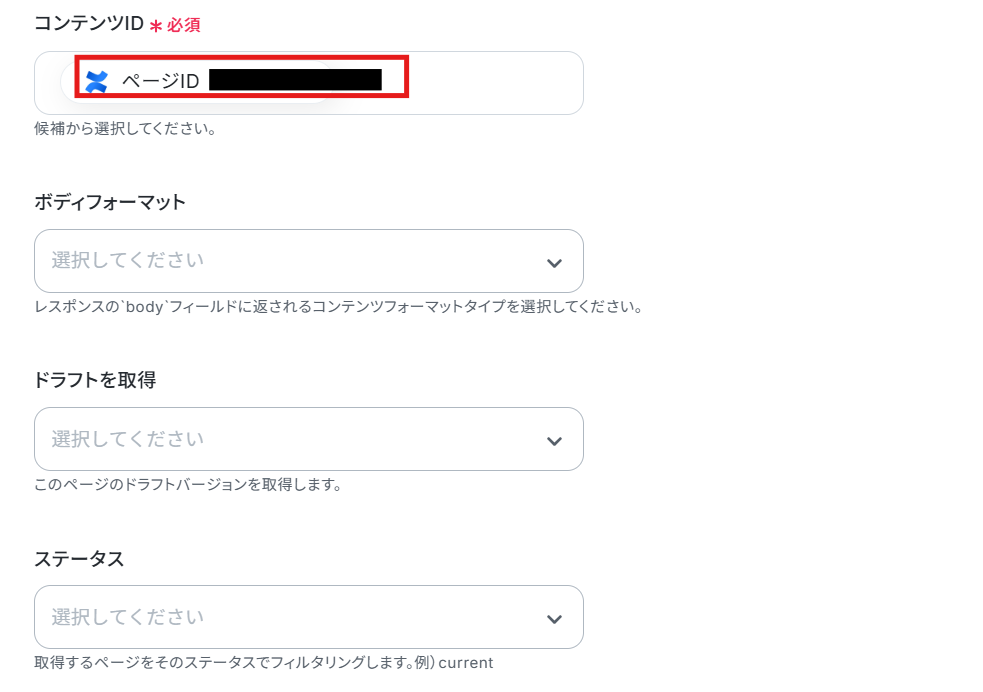Focus the コンテンツID input field's empty area
This screenshot has width=983, height=692.
[495, 83]
